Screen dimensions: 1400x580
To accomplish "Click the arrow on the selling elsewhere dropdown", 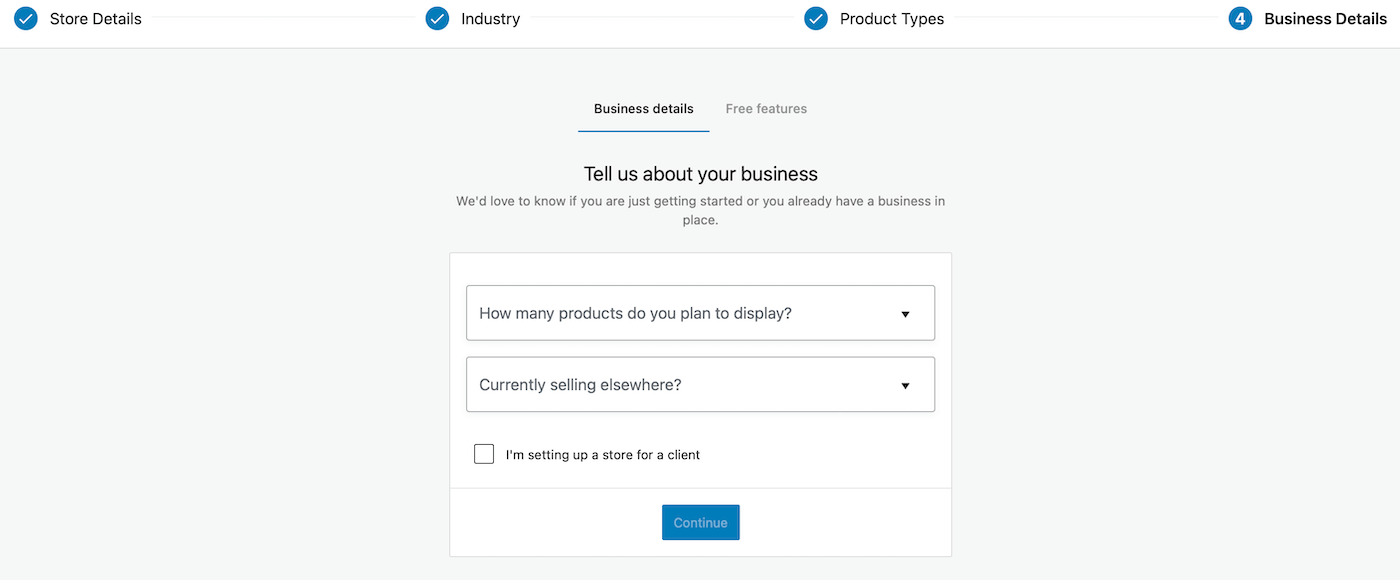I will coord(905,386).
